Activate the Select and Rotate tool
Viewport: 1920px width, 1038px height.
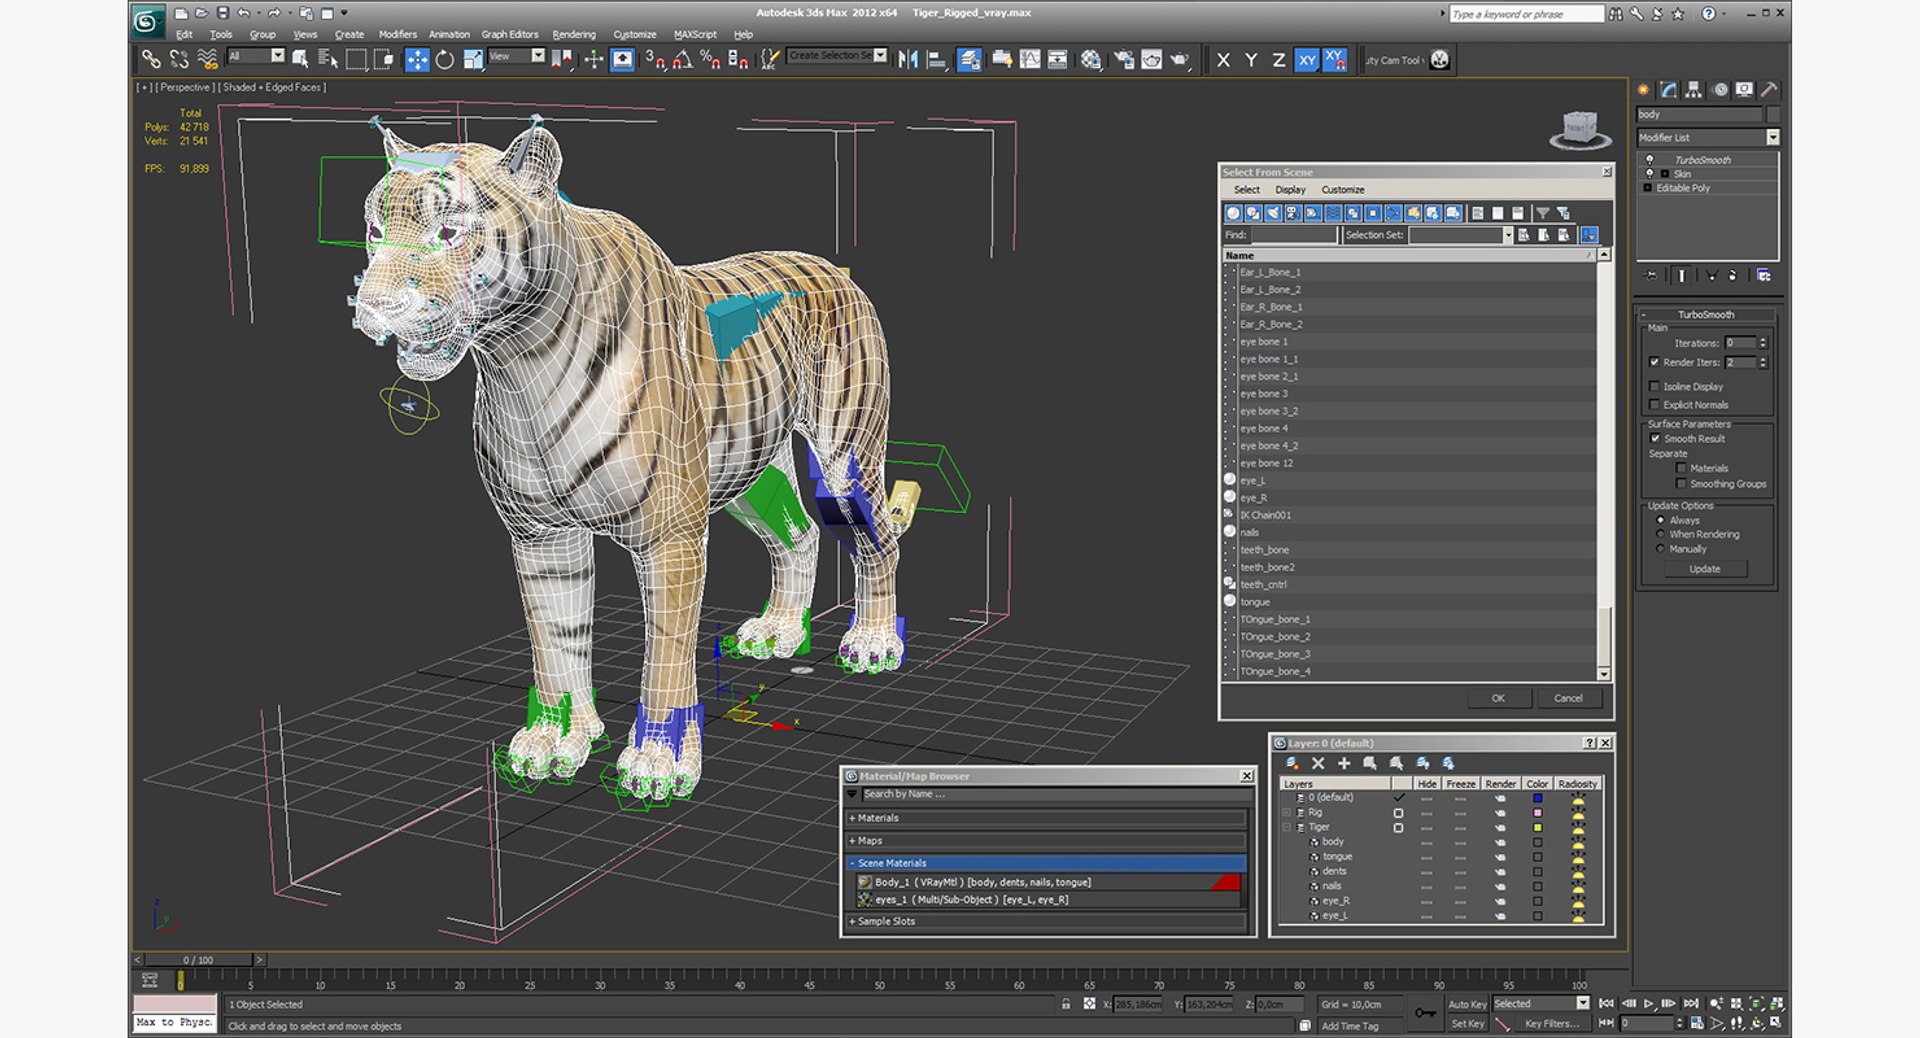(x=445, y=60)
